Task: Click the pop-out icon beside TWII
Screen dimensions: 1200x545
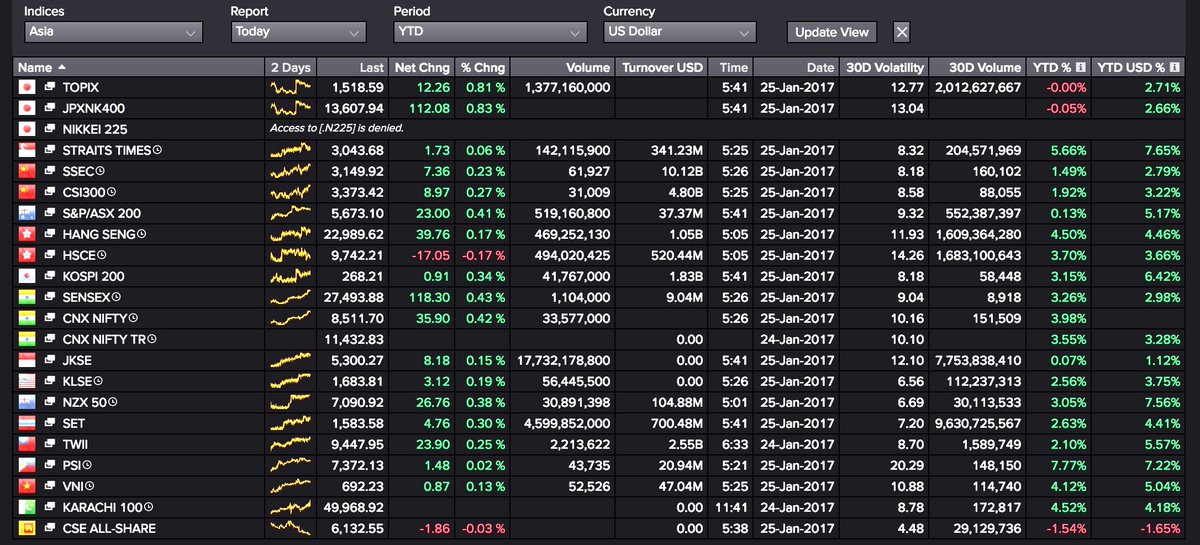Action: (x=49, y=444)
